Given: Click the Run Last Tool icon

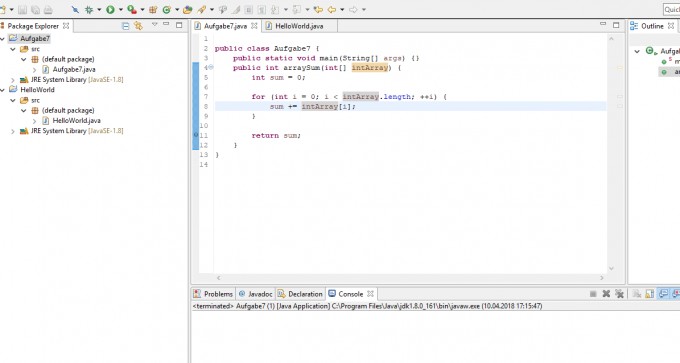Looking at the screenshot, I should coord(132,10).
